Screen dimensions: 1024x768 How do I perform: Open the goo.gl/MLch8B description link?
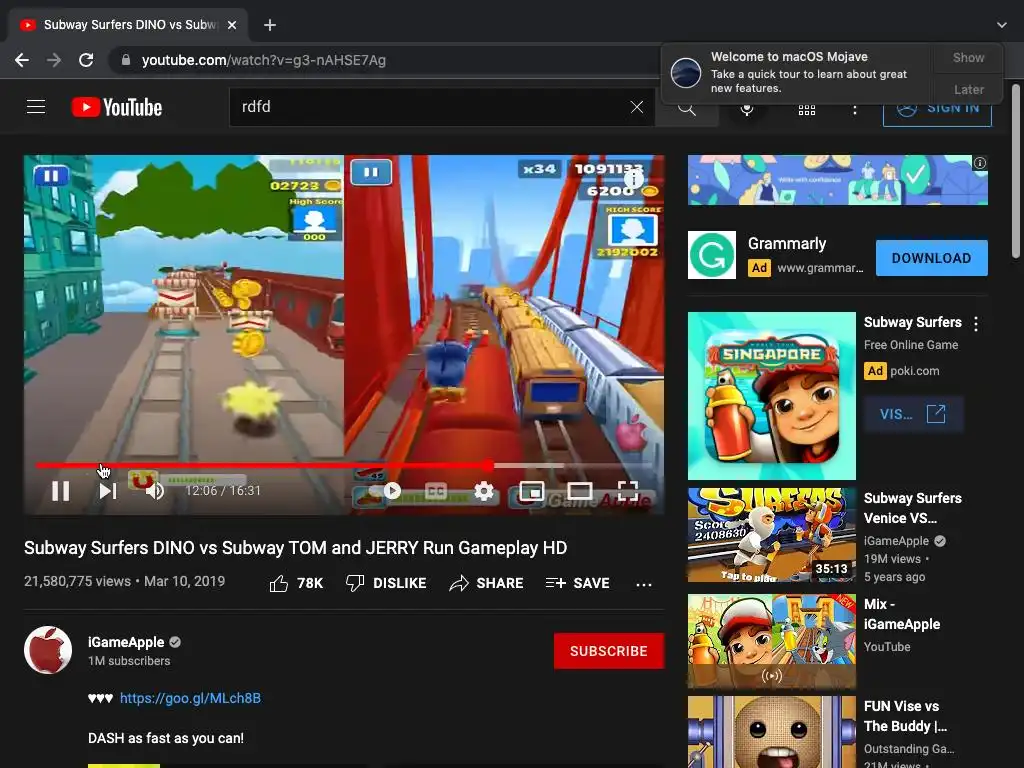pyautogui.click(x=190, y=698)
